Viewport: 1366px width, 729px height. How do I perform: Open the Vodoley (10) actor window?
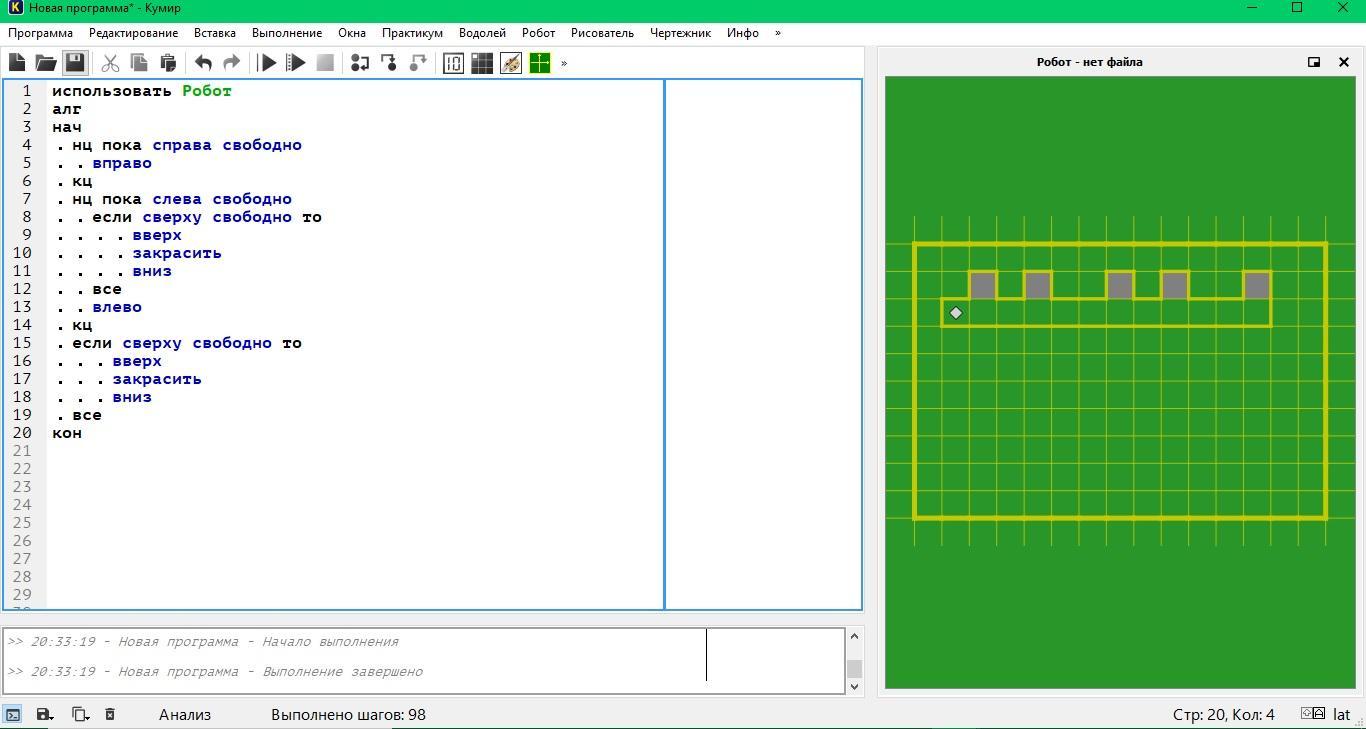[453, 63]
